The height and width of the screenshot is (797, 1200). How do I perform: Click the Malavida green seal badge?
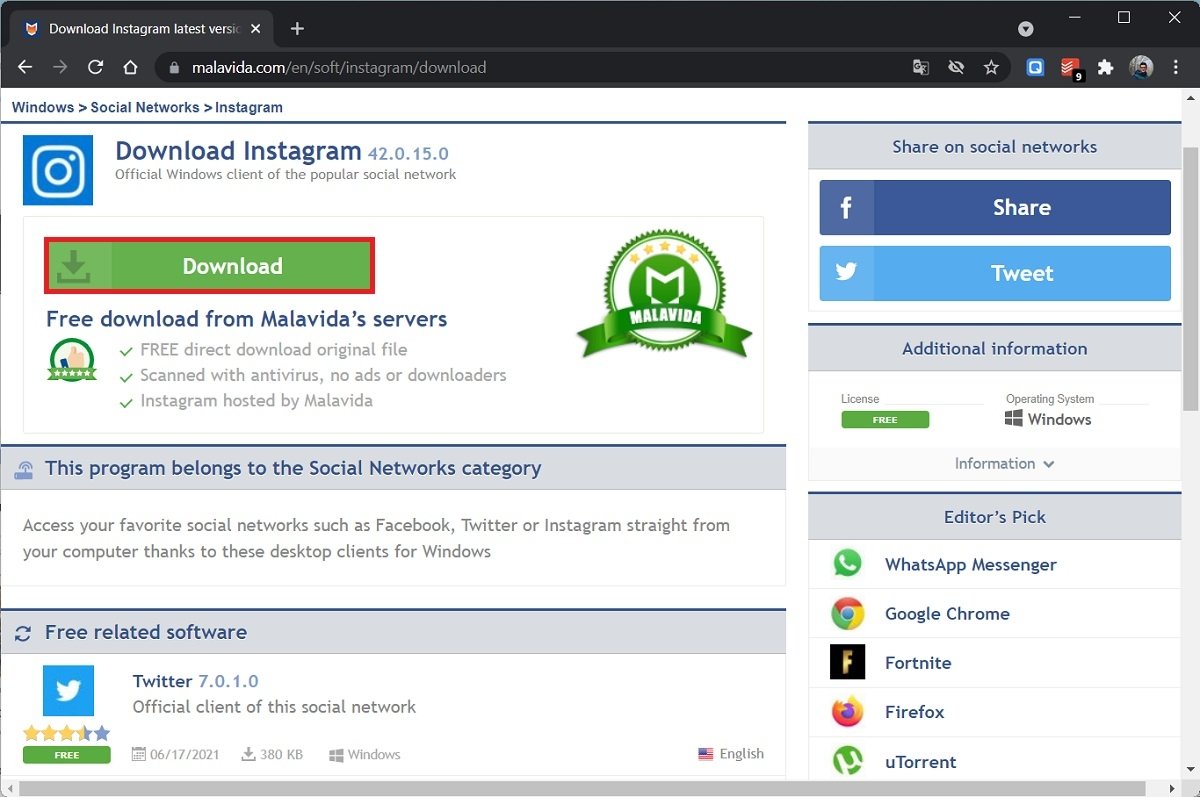pyautogui.click(x=664, y=297)
